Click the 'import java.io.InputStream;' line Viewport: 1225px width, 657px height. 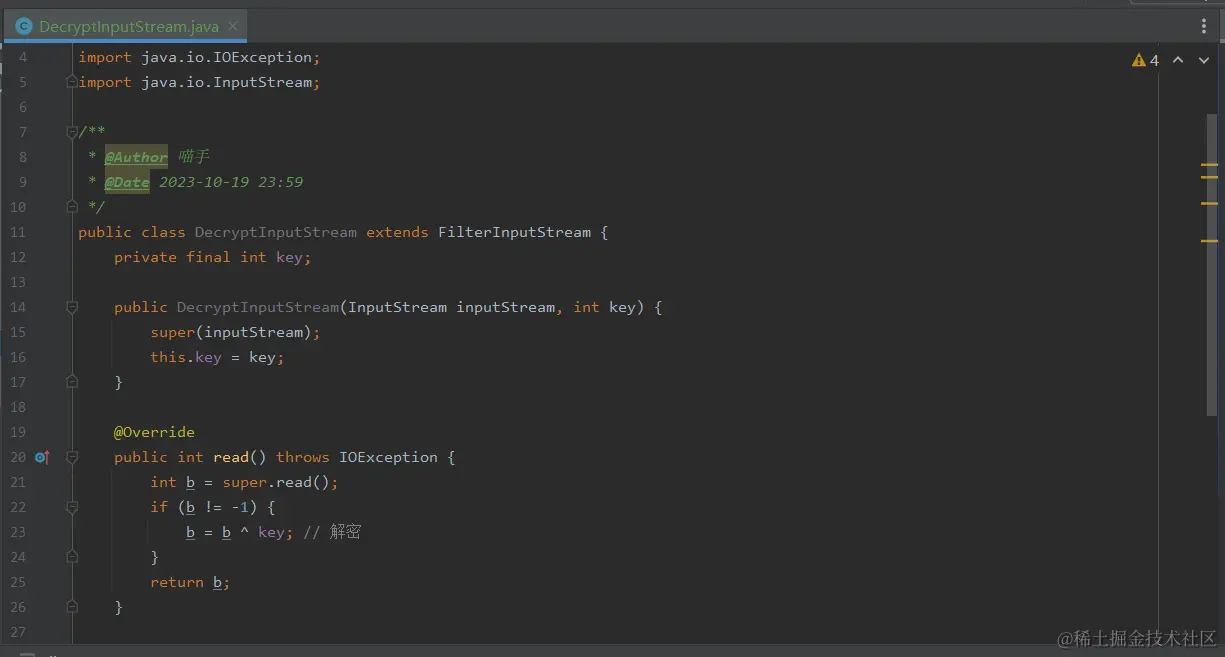tap(199, 82)
